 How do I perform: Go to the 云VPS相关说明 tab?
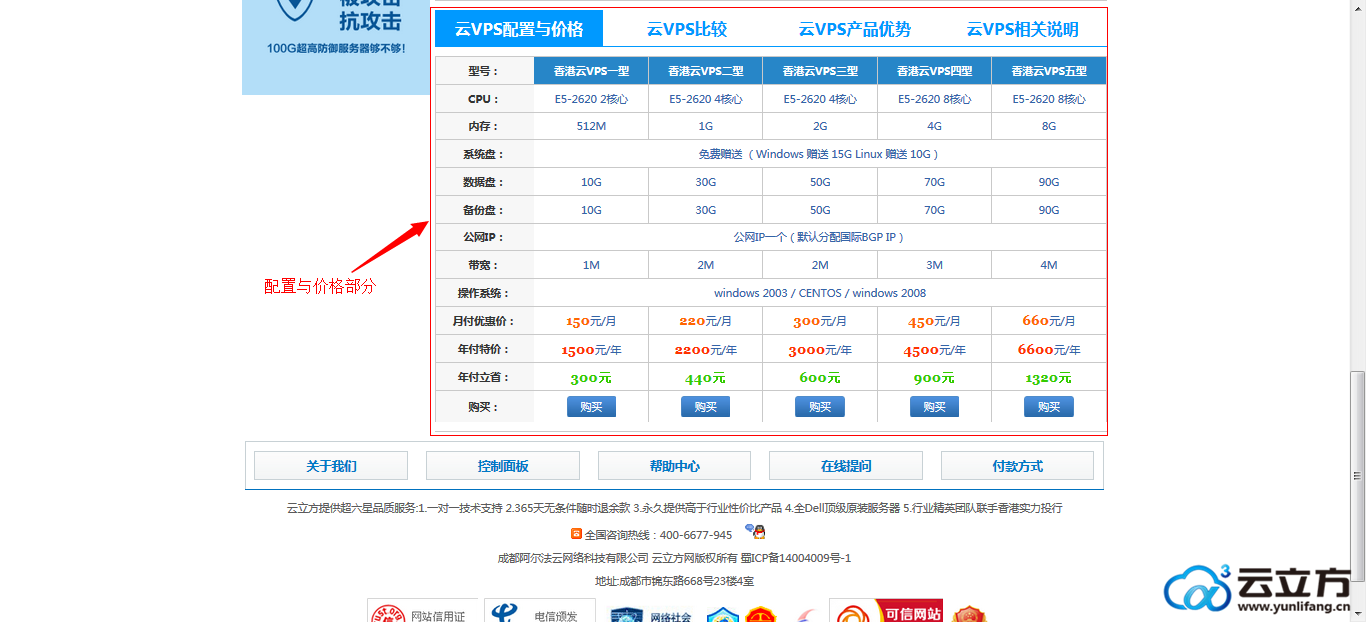coord(1023,29)
